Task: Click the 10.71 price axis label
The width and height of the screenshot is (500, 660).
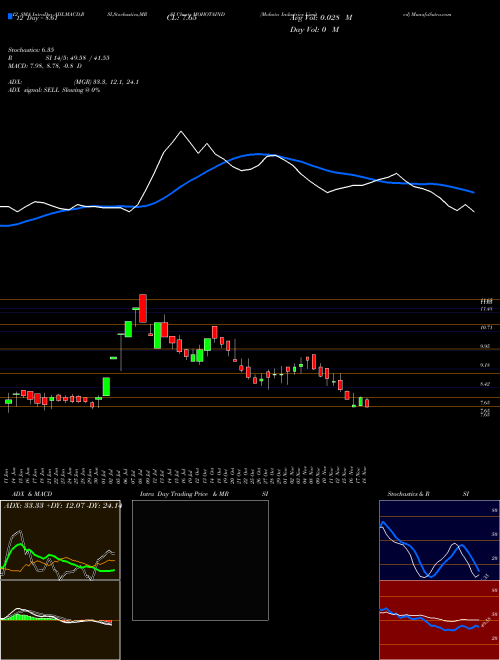Action: (x=486, y=327)
